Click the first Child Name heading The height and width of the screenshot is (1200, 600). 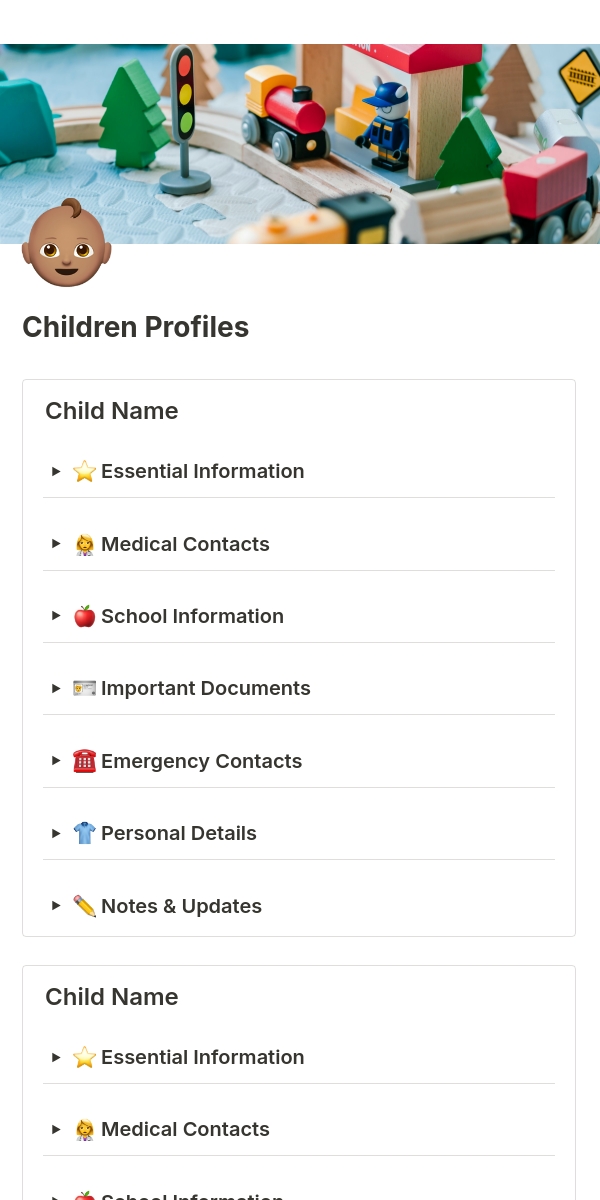click(x=112, y=411)
